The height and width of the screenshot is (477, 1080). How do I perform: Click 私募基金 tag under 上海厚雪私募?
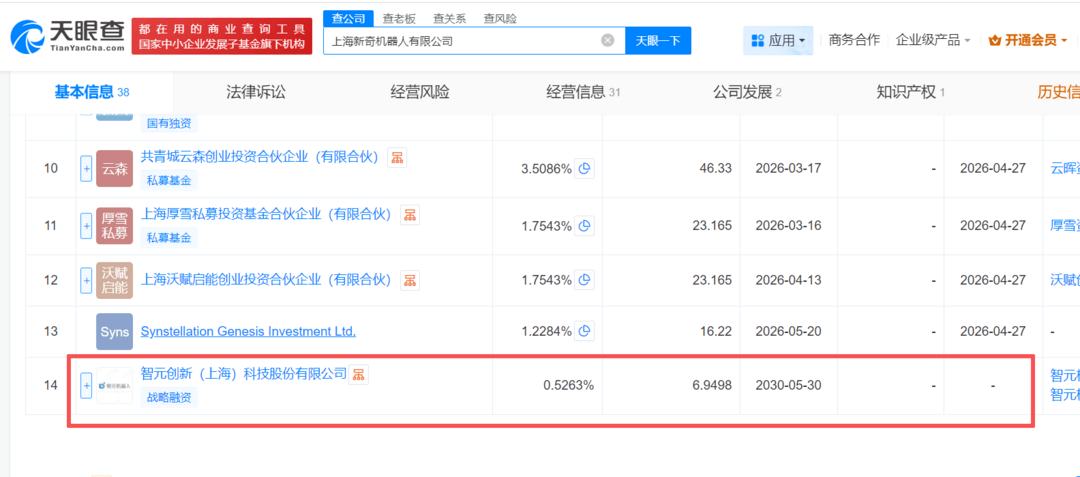(169, 238)
